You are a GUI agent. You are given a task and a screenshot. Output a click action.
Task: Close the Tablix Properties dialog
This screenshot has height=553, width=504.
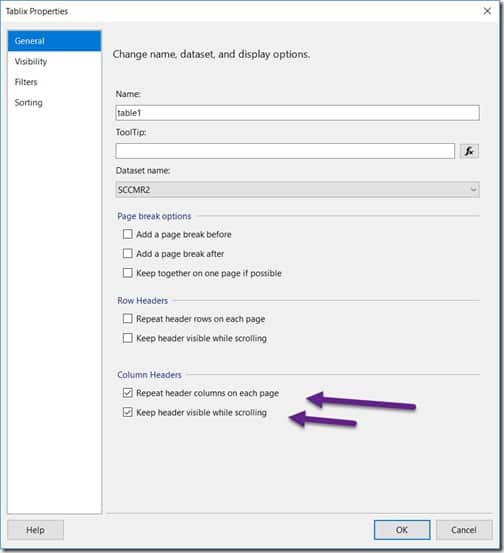[x=487, y=11]
